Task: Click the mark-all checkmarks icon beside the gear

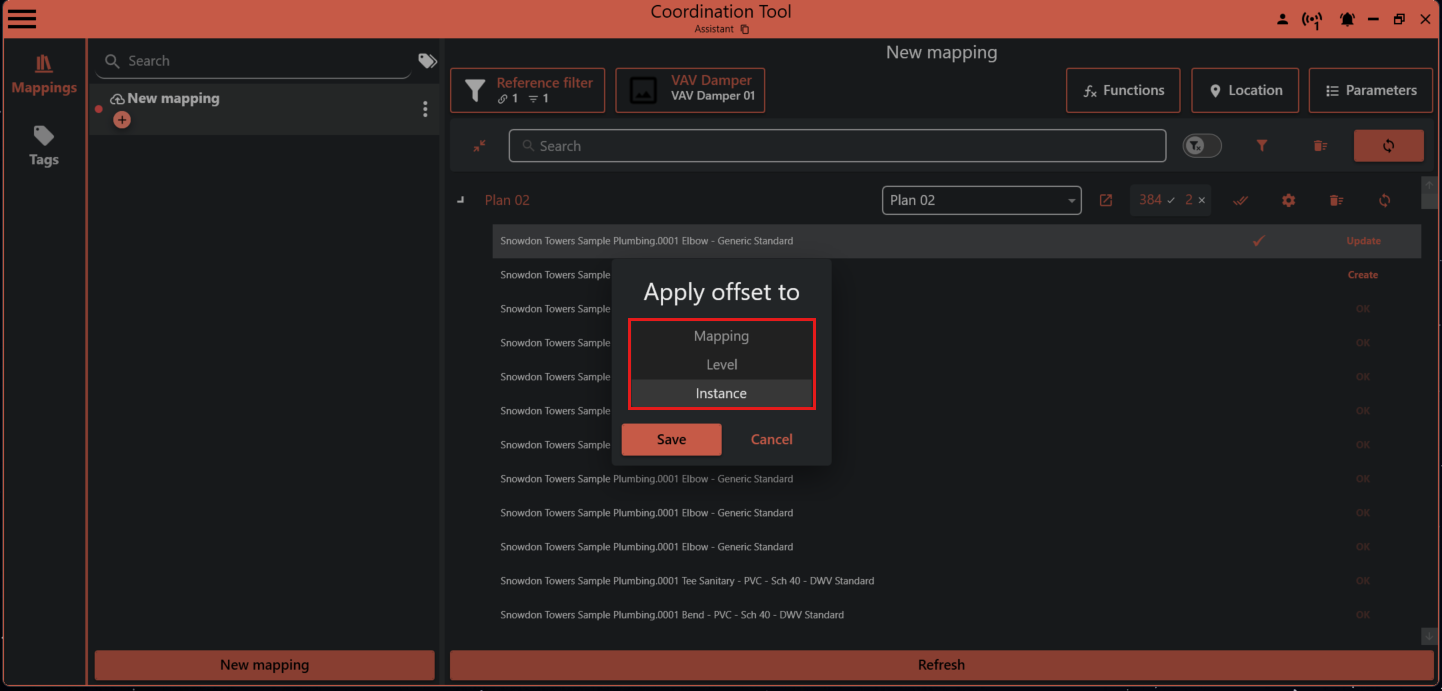Action: click(x=1240, y=200)
